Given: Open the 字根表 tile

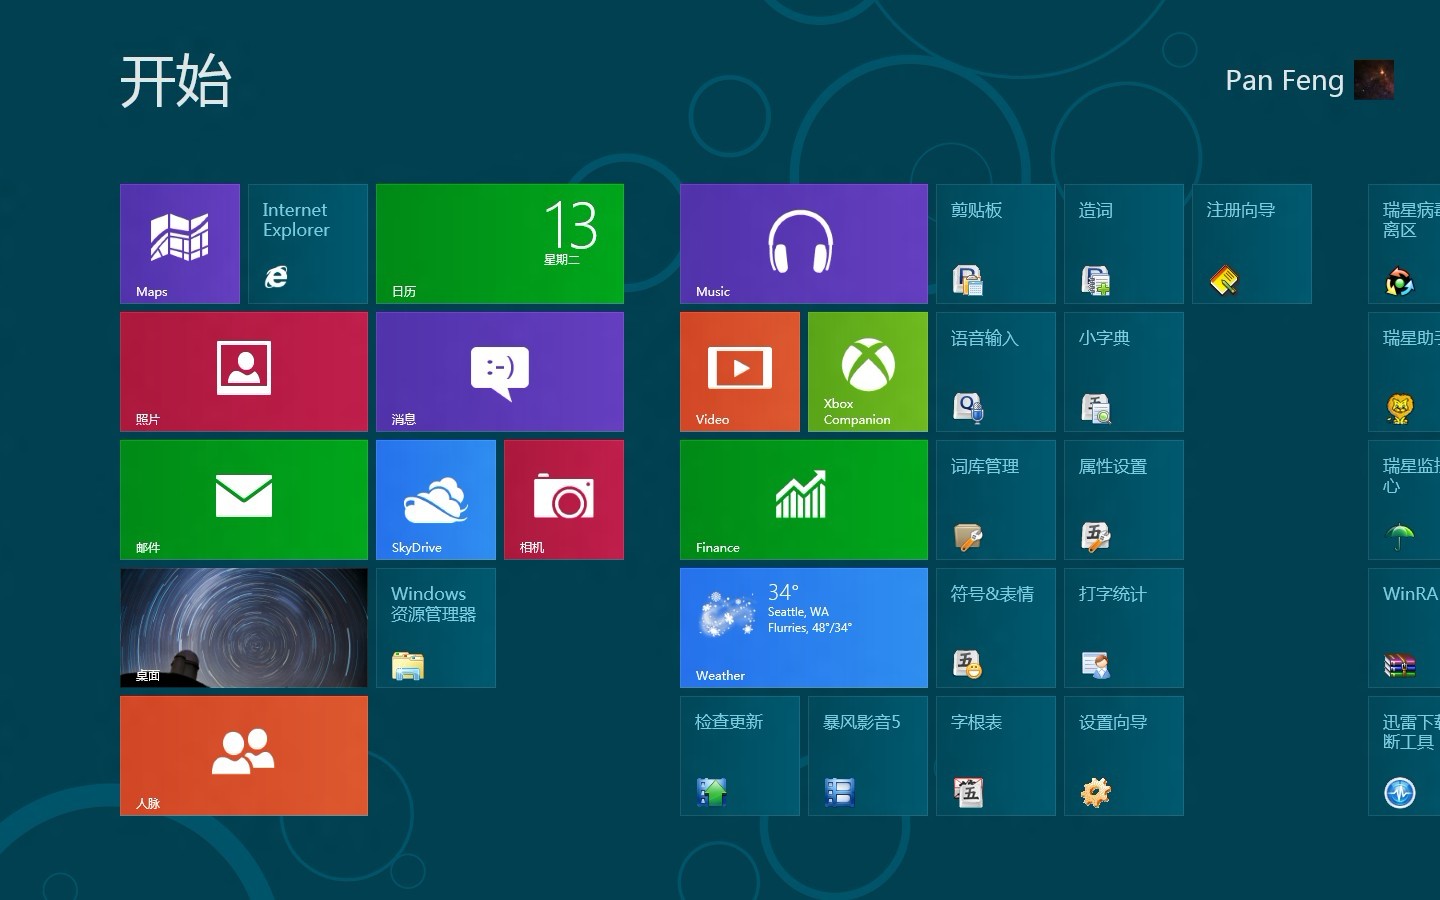Looking at the screenshot, I should pyautogui.click(x=996, y=756).
